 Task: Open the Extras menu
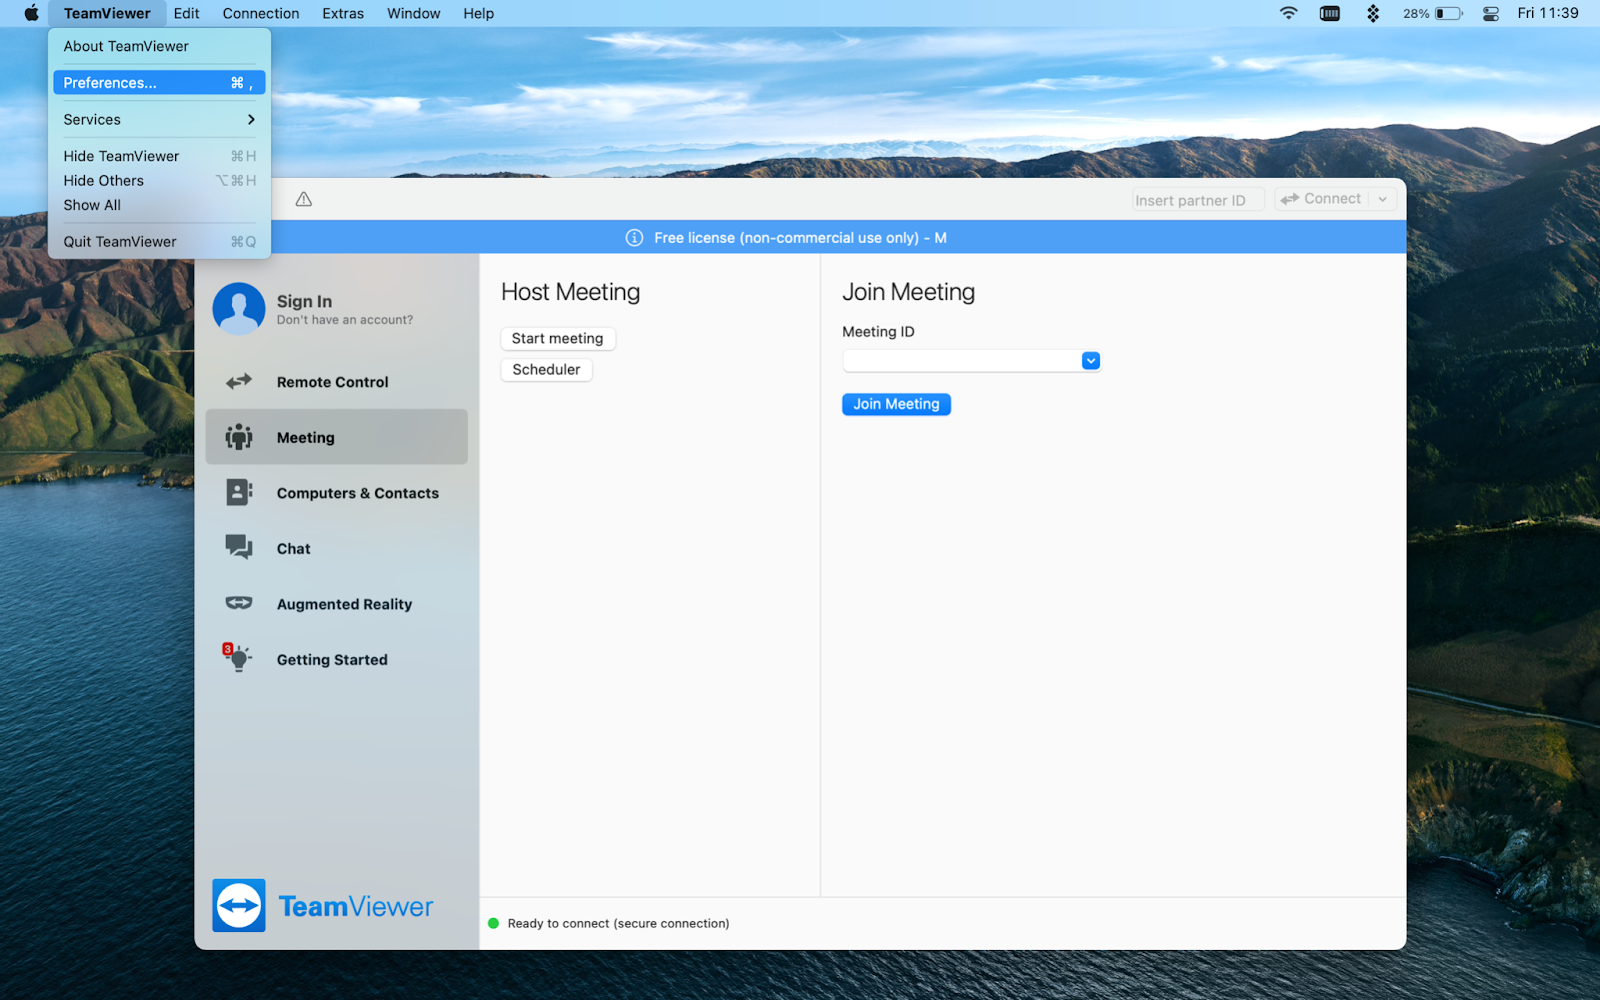(x=343, y=13)
